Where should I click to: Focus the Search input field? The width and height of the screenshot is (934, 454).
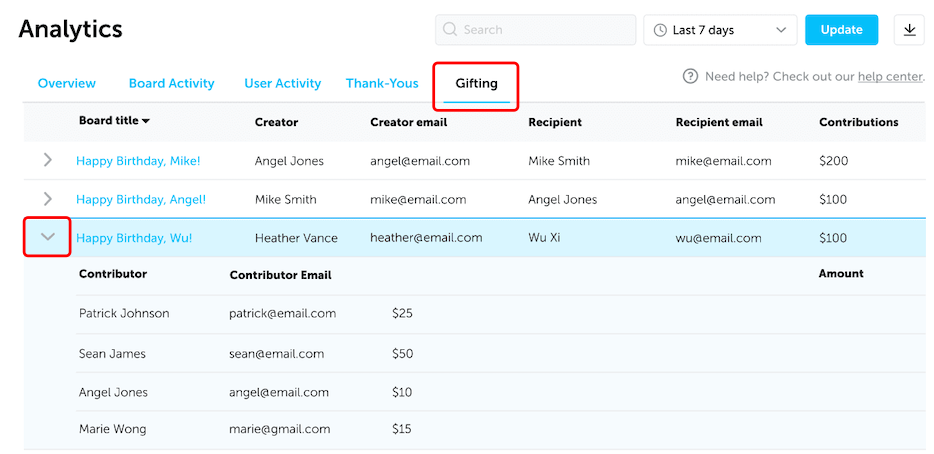(x=536, y=30)
